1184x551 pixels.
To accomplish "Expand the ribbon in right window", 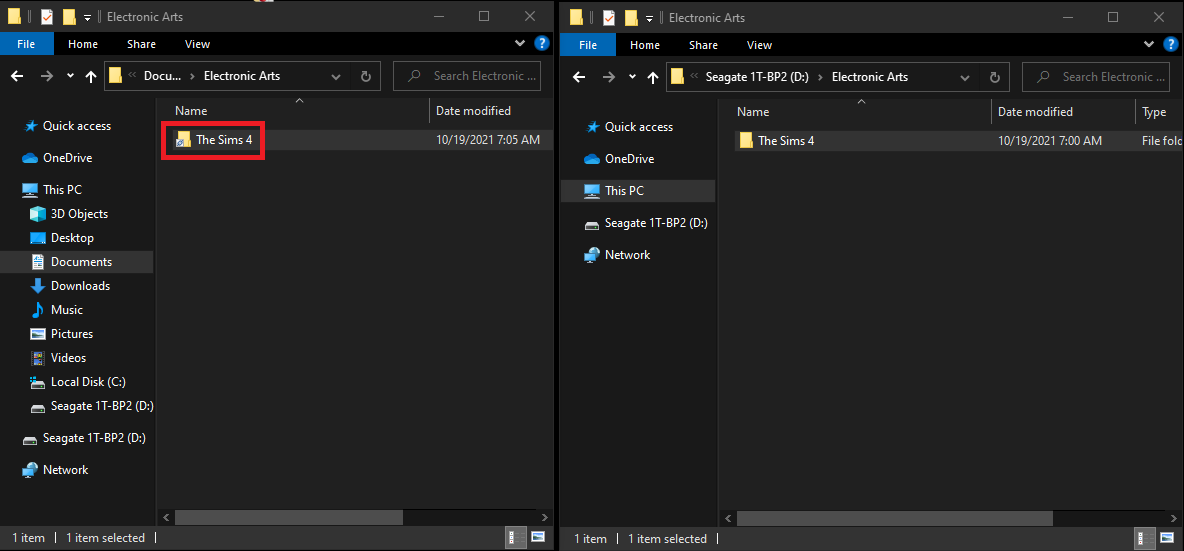I will pyautogui.click(x=1149, y=44).
